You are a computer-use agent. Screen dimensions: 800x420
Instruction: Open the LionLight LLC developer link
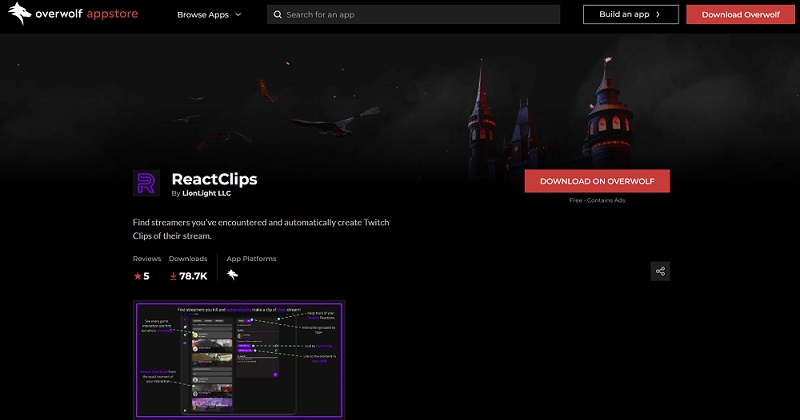[207, 193]
